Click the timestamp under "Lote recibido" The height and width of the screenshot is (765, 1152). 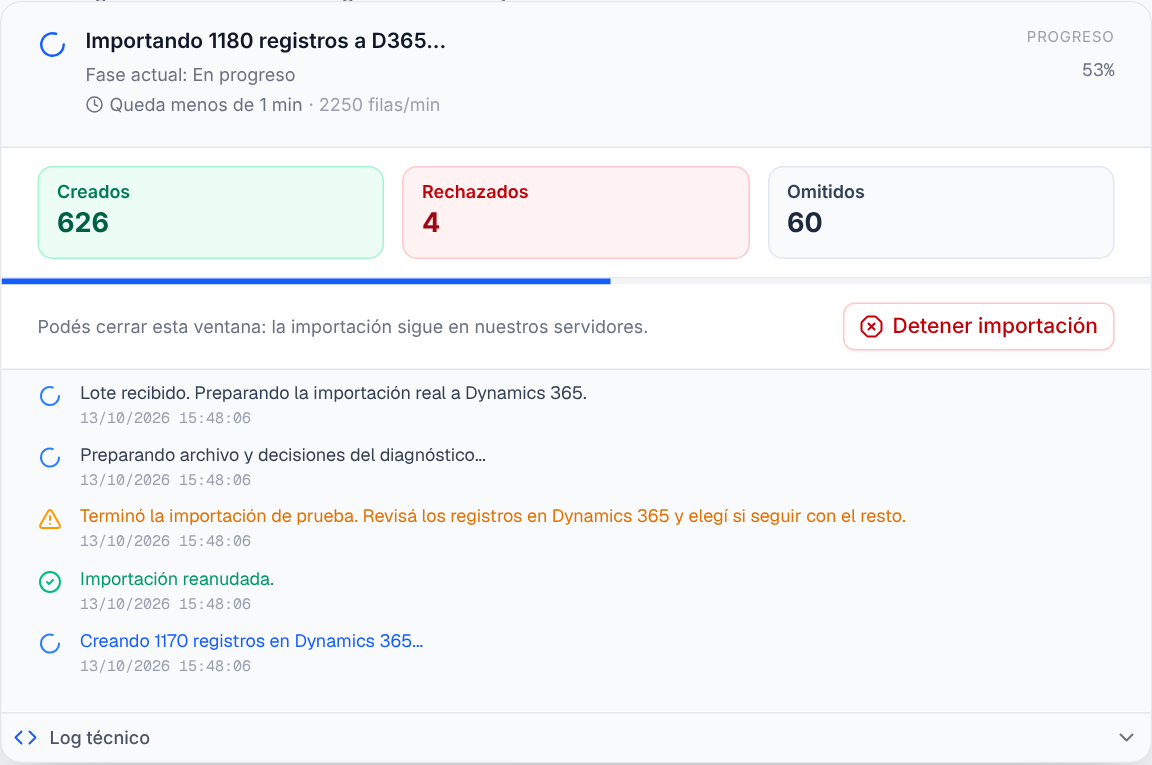point(165,418)
